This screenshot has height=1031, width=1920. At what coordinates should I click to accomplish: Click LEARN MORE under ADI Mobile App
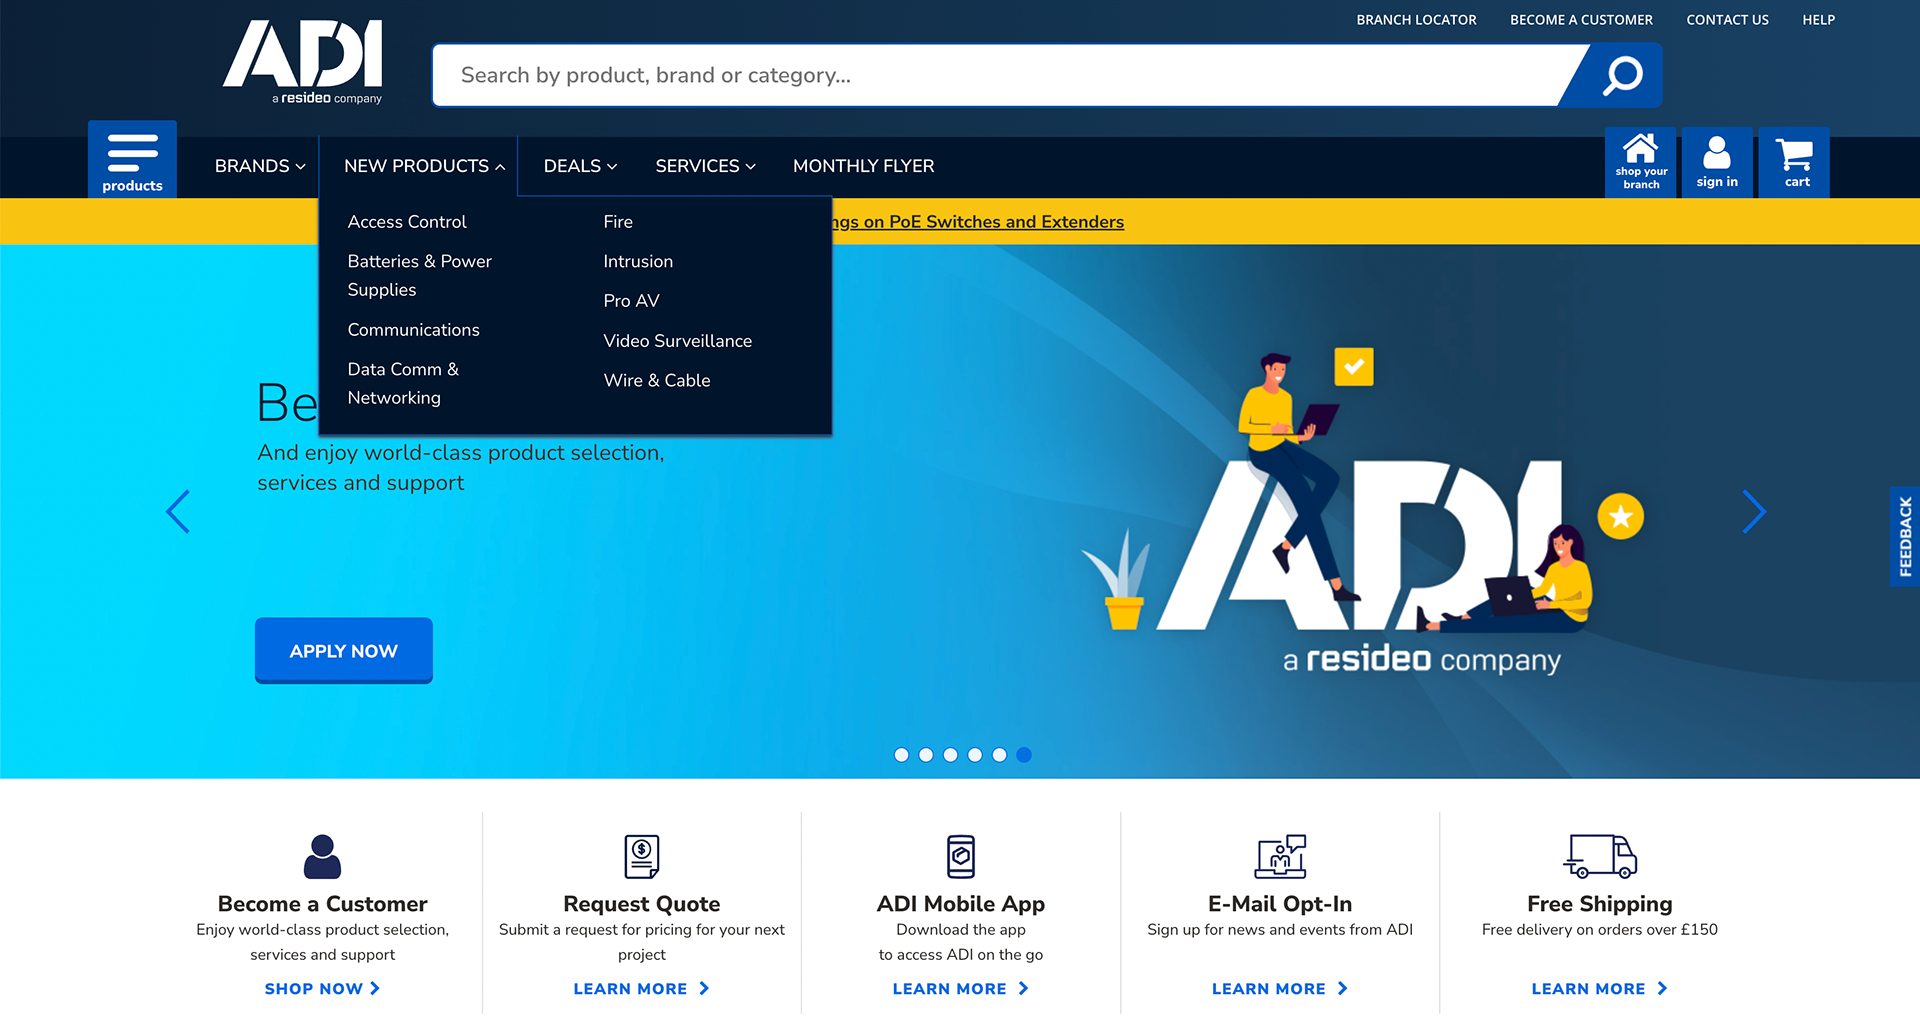(x=961, y=989)
